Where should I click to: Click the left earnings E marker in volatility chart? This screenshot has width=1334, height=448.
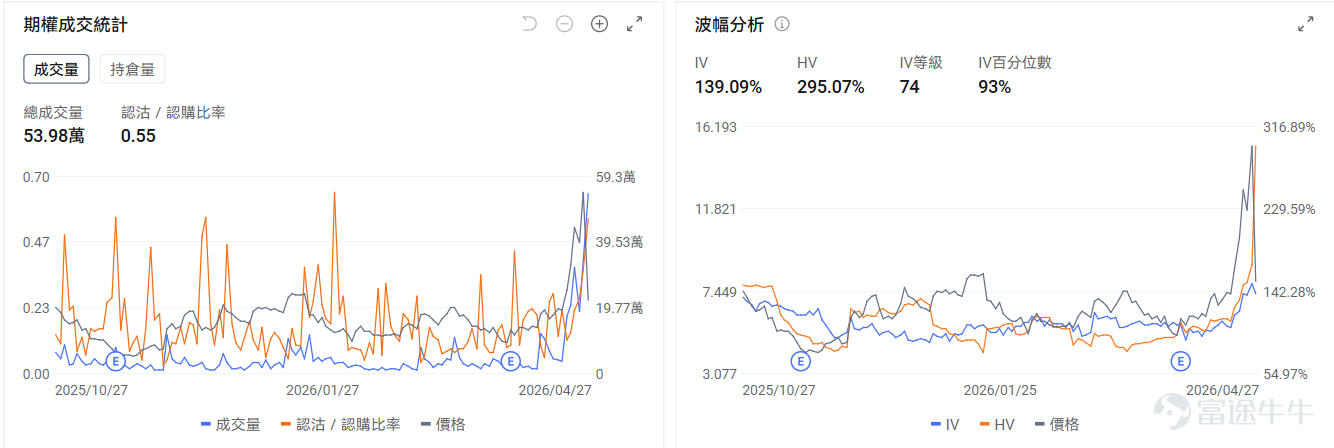pos(800,360)
